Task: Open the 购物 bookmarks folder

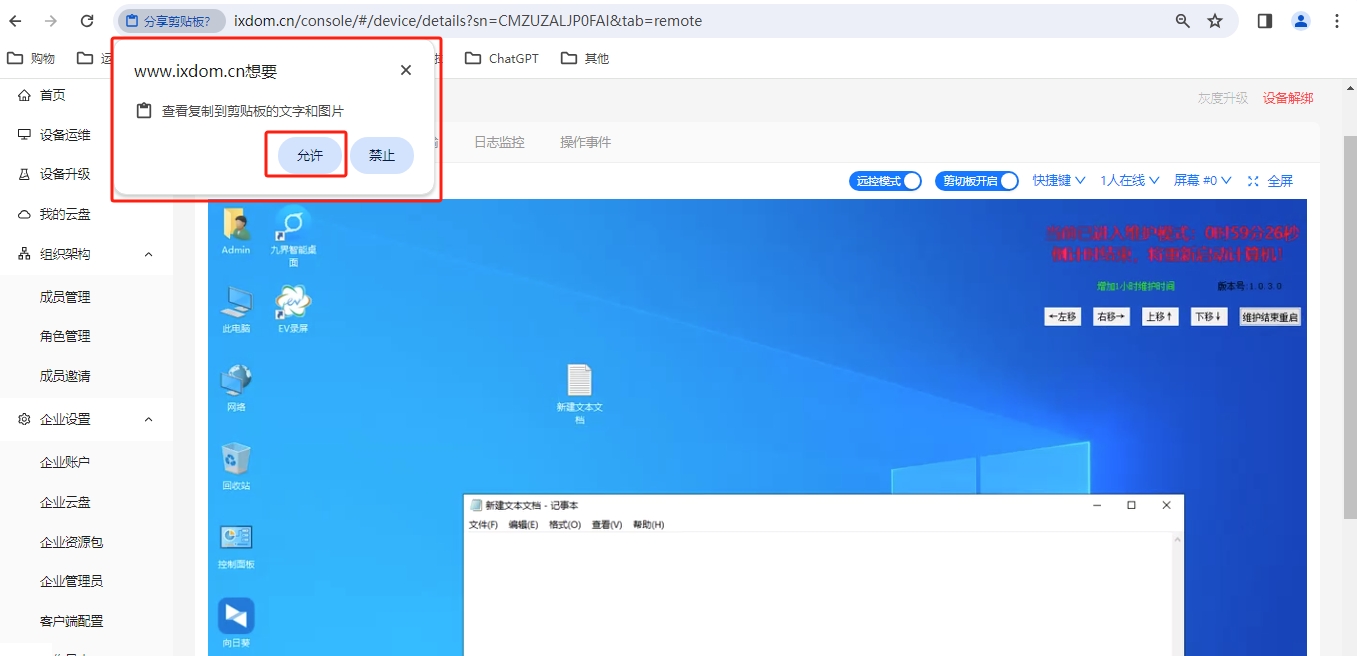Action: [x=31, y=58]
